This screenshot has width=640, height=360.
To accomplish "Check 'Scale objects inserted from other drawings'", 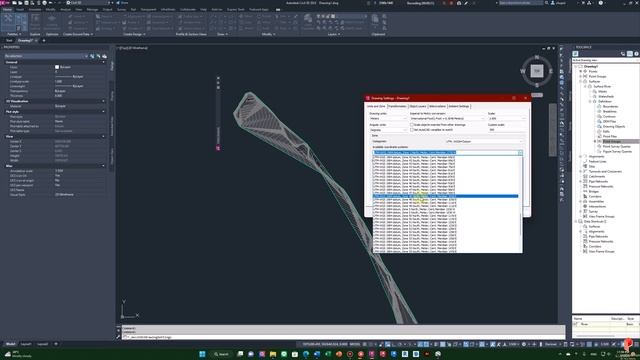I will click(x=412, y=124).
